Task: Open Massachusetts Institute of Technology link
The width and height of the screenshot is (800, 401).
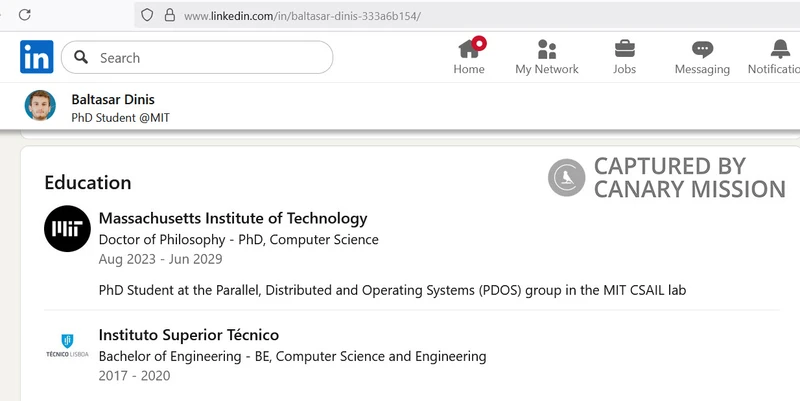Action: 233,218
